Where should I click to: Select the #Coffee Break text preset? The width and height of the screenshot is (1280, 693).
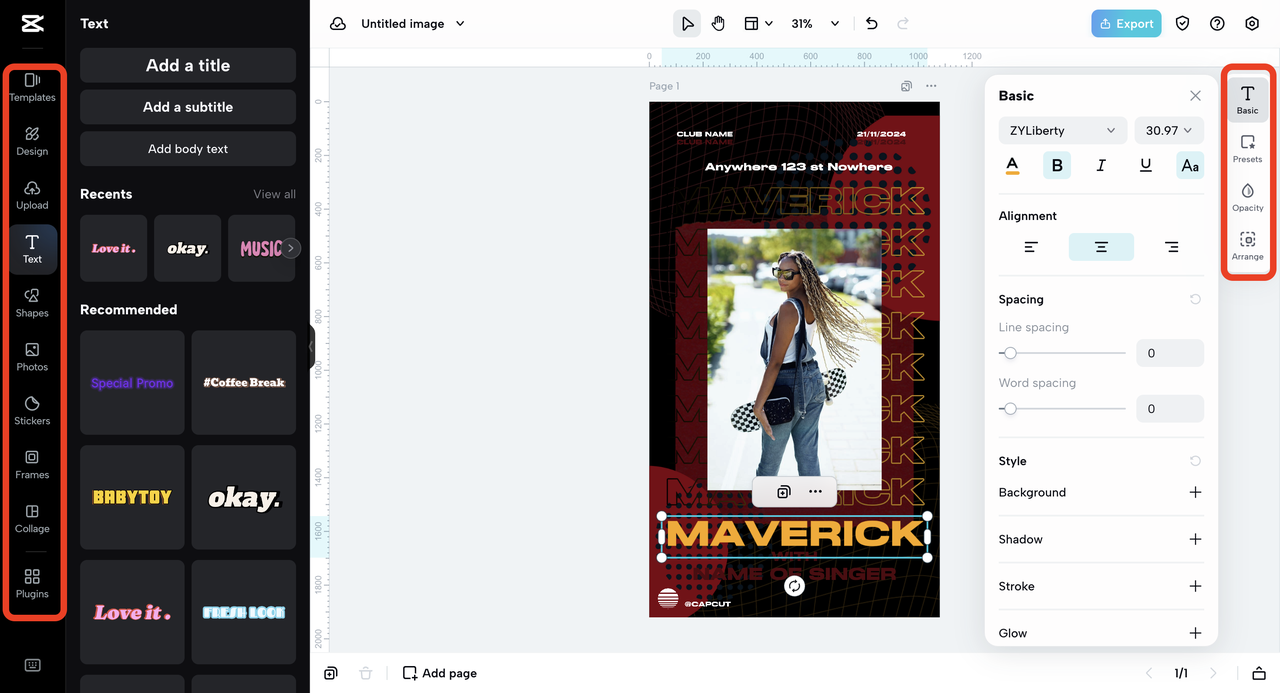click(244, 383)
